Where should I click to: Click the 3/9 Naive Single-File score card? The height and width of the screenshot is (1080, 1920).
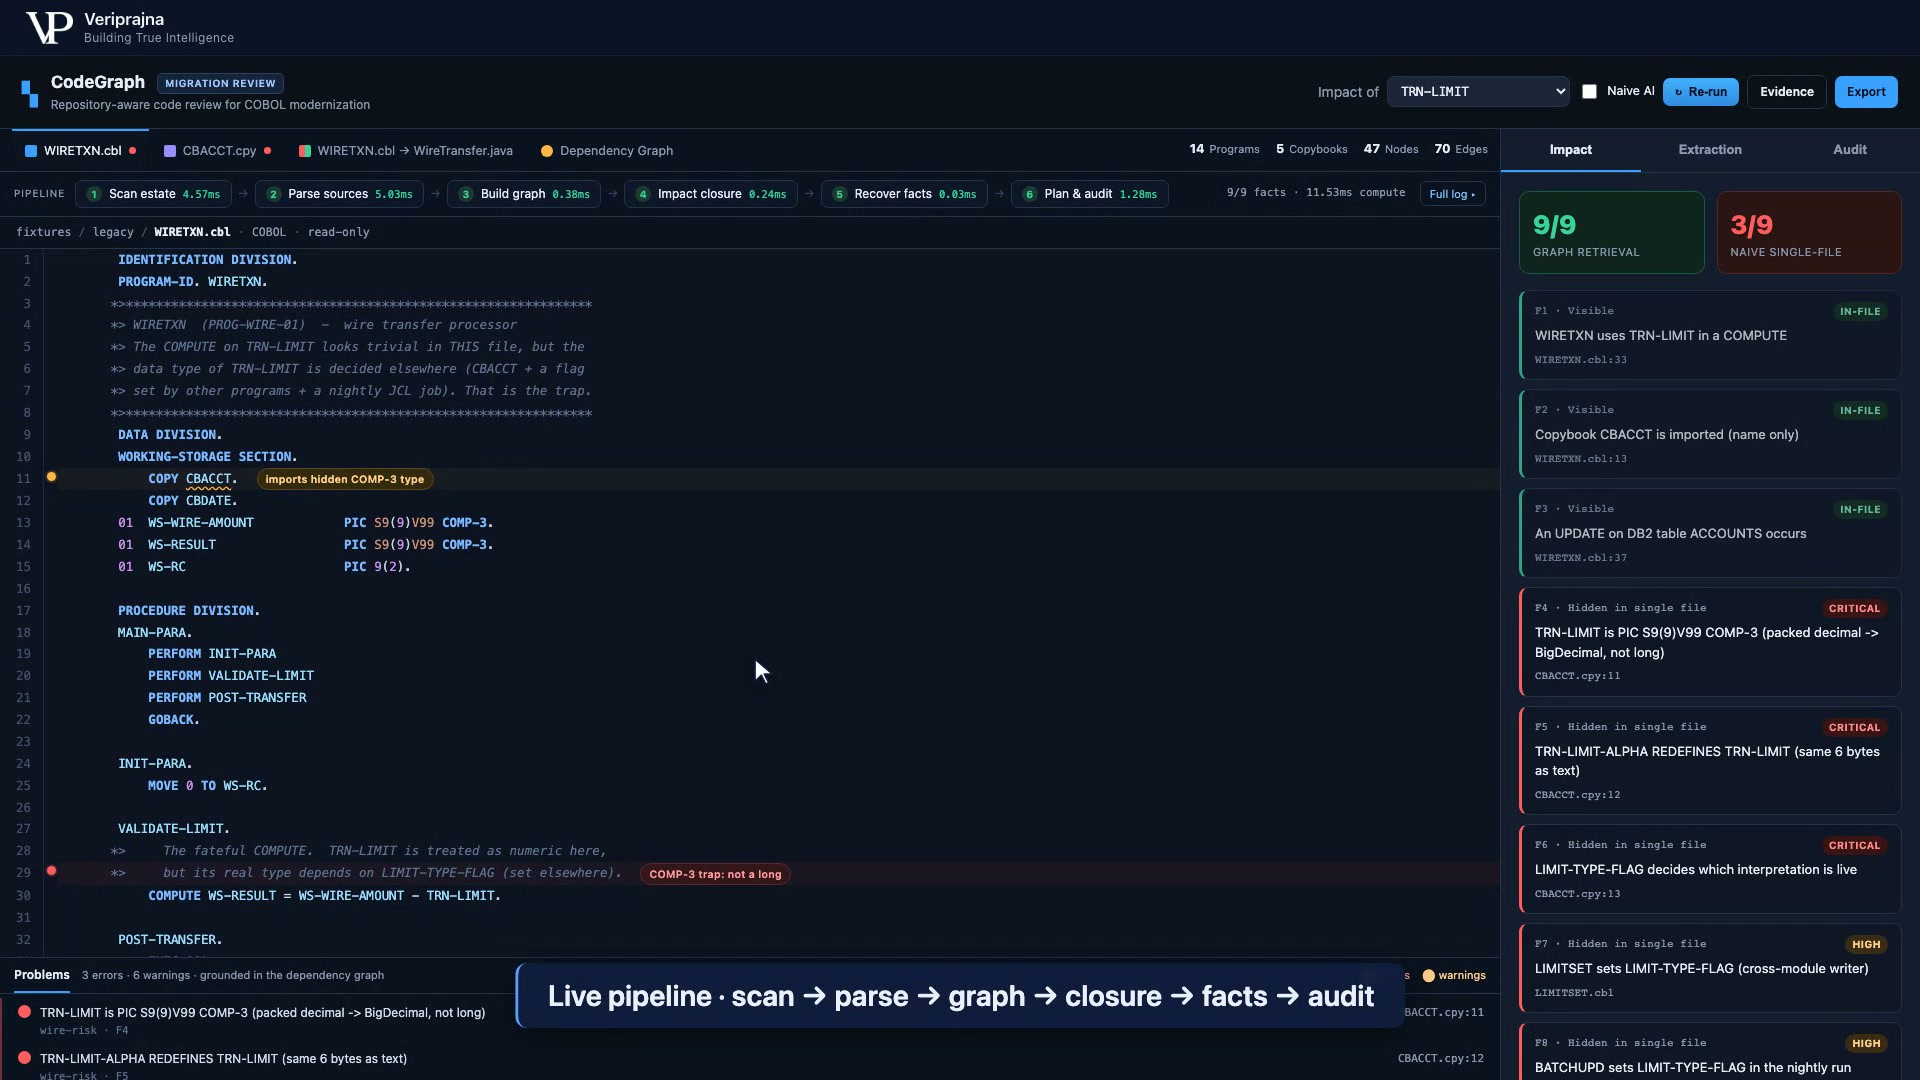point(1809,232)
